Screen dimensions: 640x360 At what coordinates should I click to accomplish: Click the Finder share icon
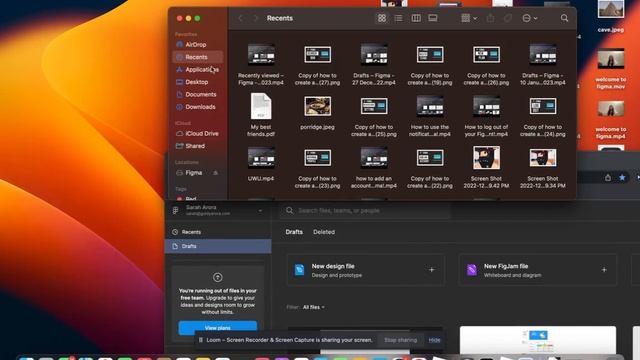tap(490, 18)
